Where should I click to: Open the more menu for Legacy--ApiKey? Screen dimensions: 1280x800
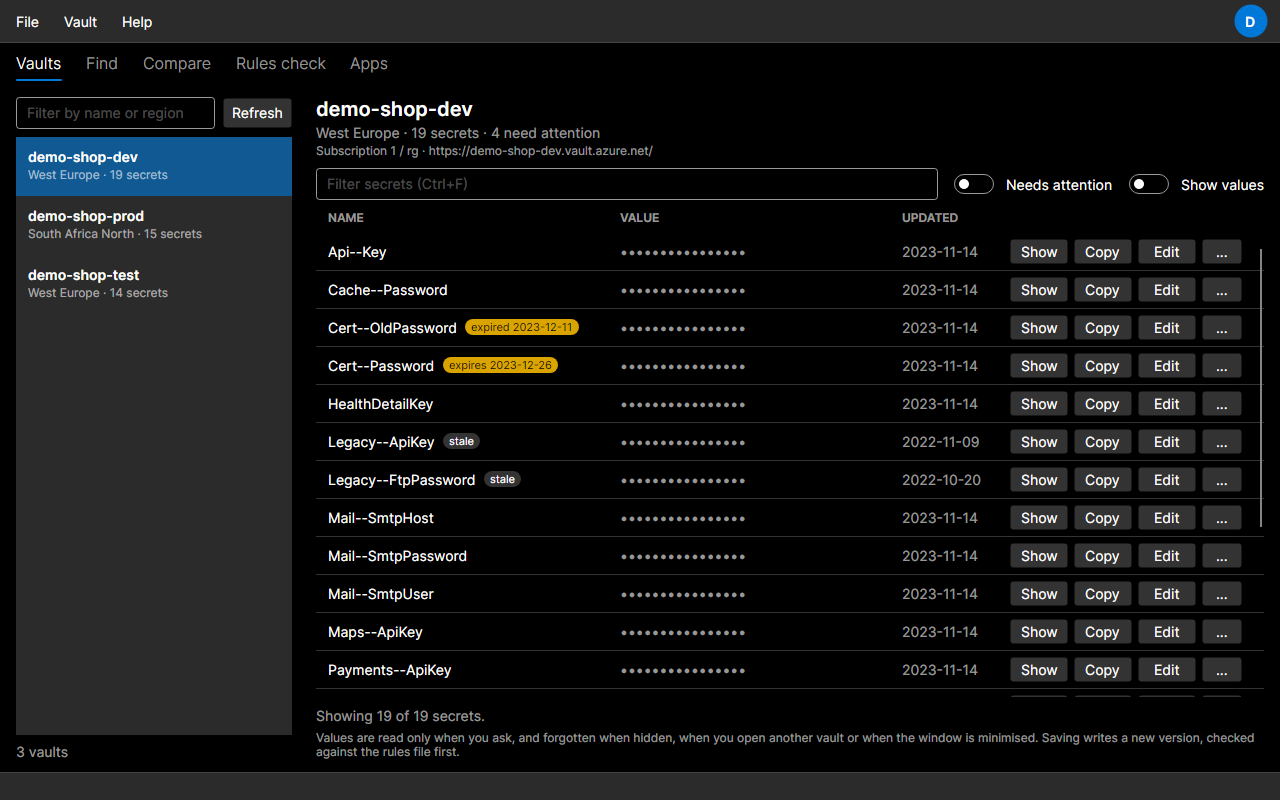click(x=1221, y=442)
